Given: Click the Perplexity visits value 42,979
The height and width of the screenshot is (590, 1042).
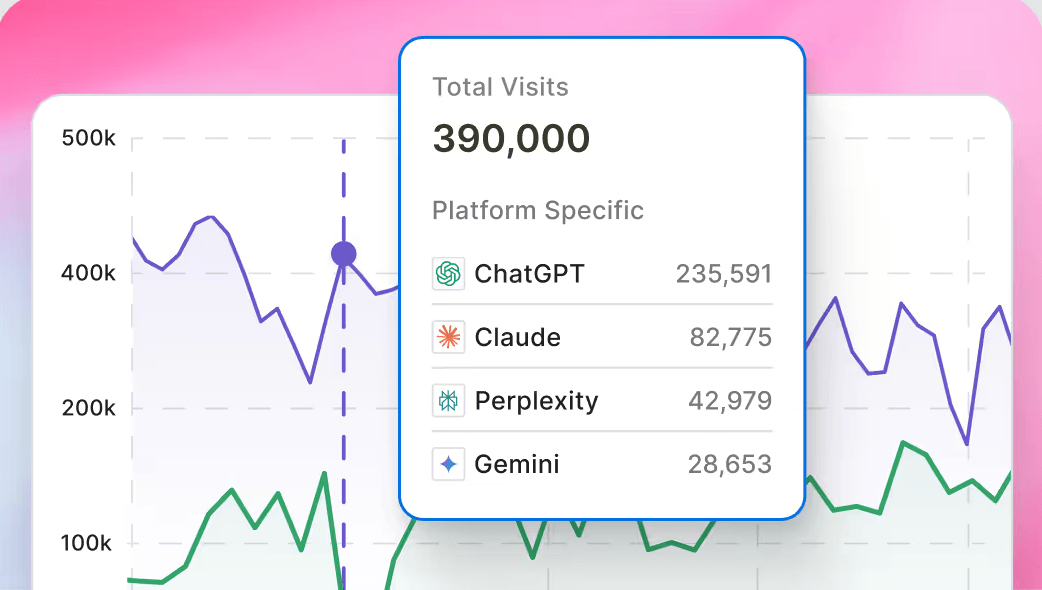Looking at the screenshot, I should click(x=729, y=402).
